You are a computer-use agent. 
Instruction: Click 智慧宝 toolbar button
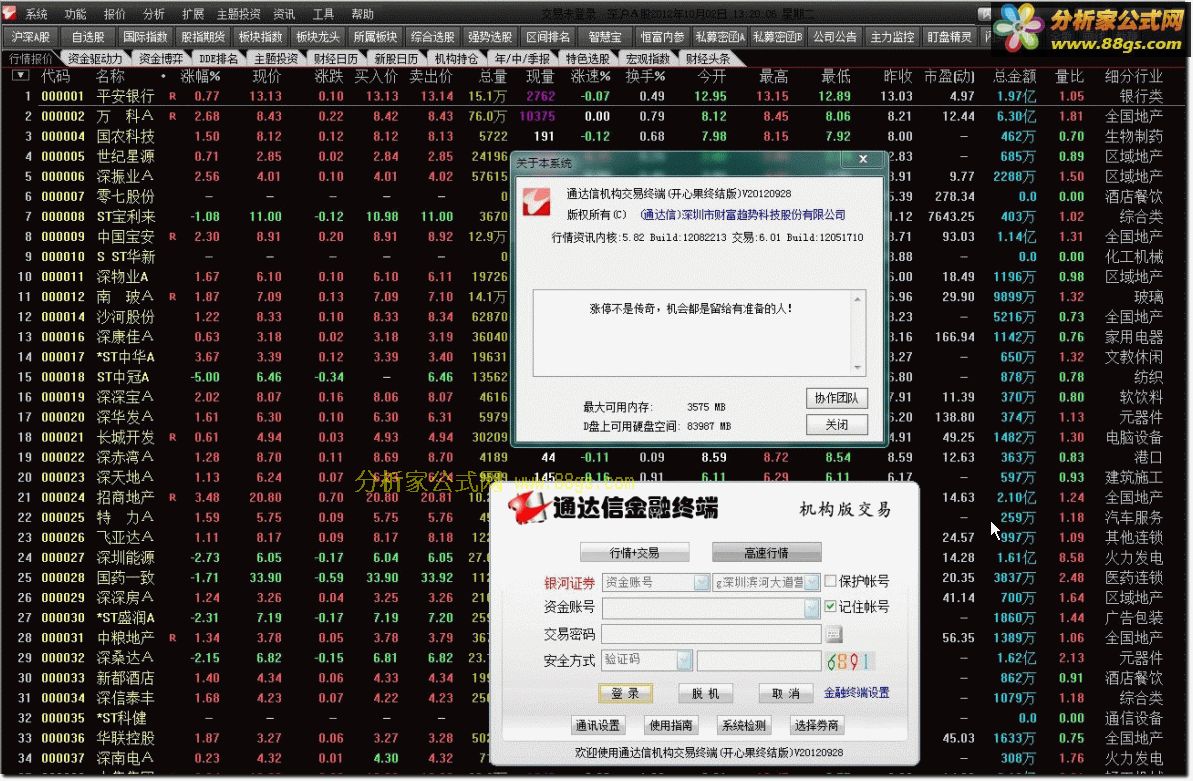605,37
